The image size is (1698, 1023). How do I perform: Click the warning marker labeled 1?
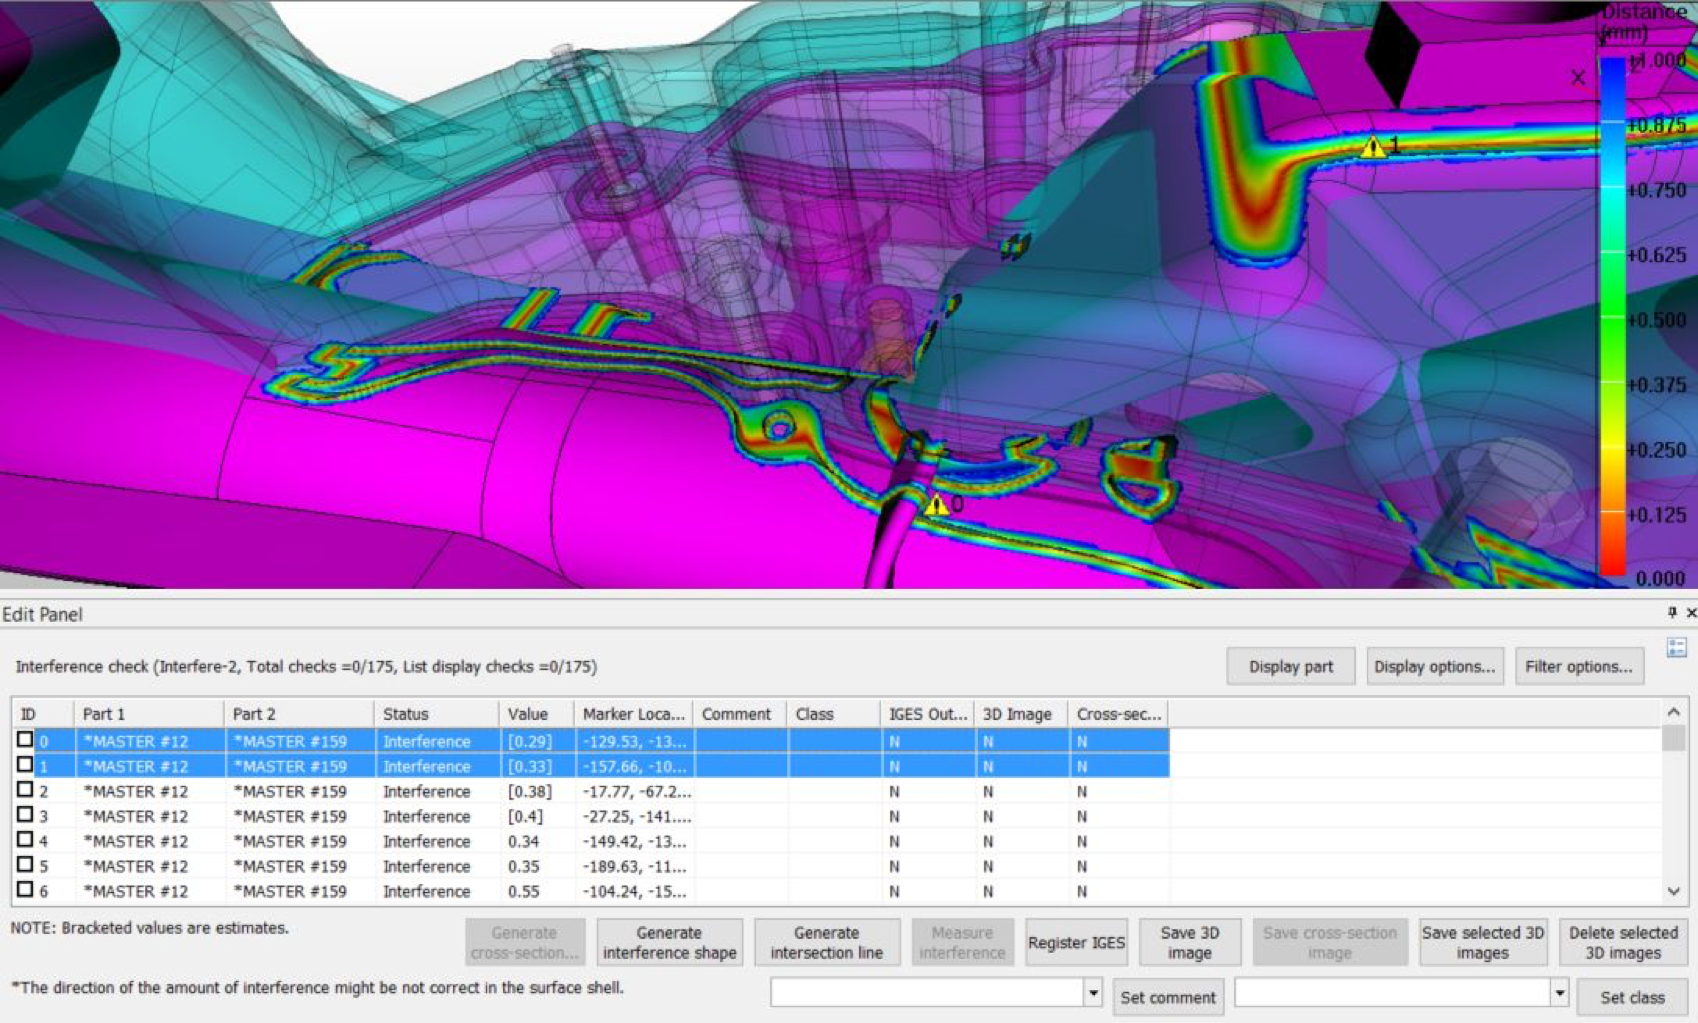point(1374,146)
